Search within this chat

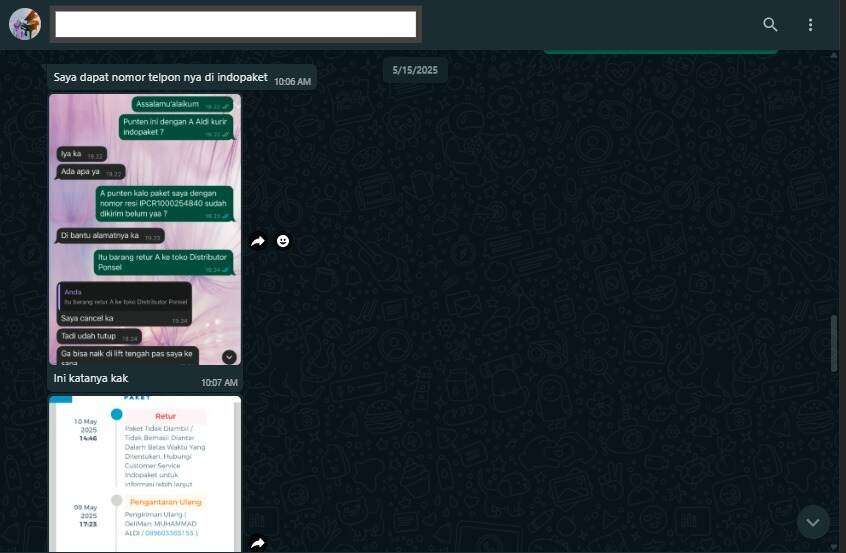[x=770, y=24]
